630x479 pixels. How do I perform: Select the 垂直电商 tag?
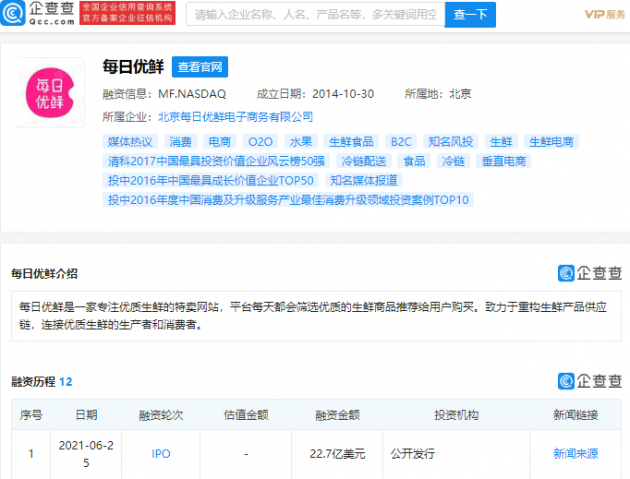tap(504, 161)
